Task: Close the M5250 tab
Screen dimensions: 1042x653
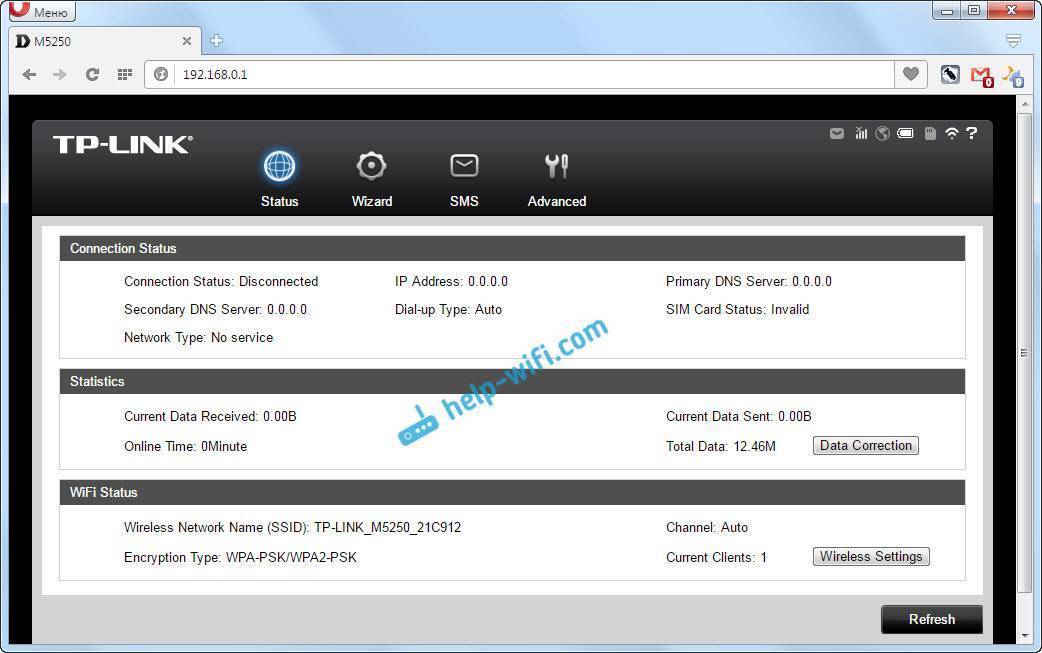Action: point(187,41)
